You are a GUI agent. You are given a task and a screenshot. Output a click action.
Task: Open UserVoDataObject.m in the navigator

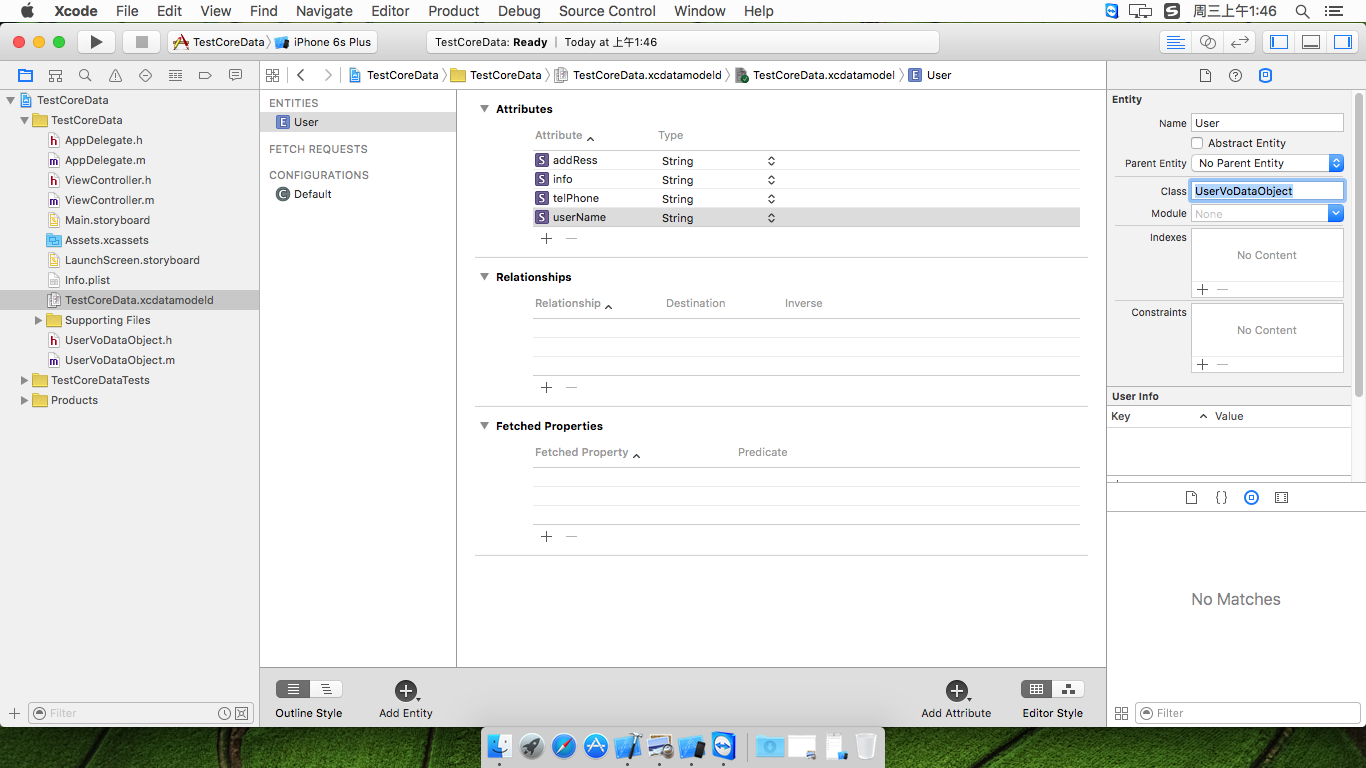120,360
